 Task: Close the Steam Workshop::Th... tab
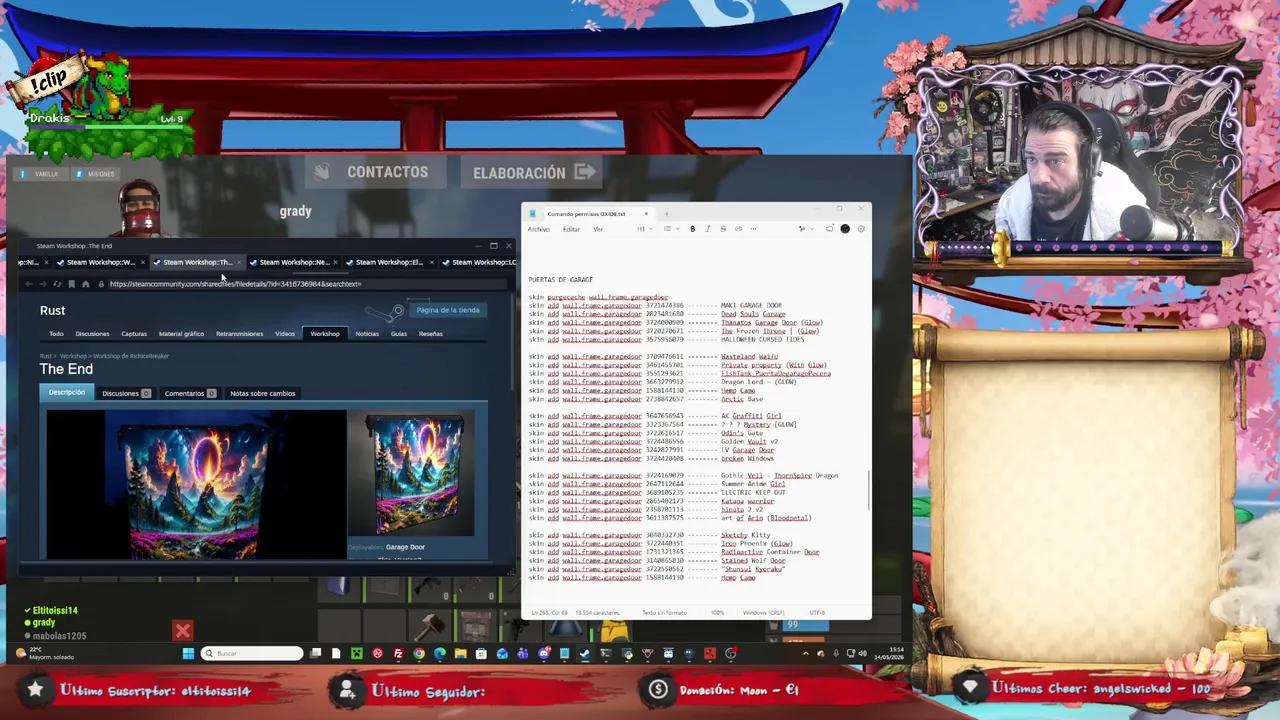coord(238,262)
